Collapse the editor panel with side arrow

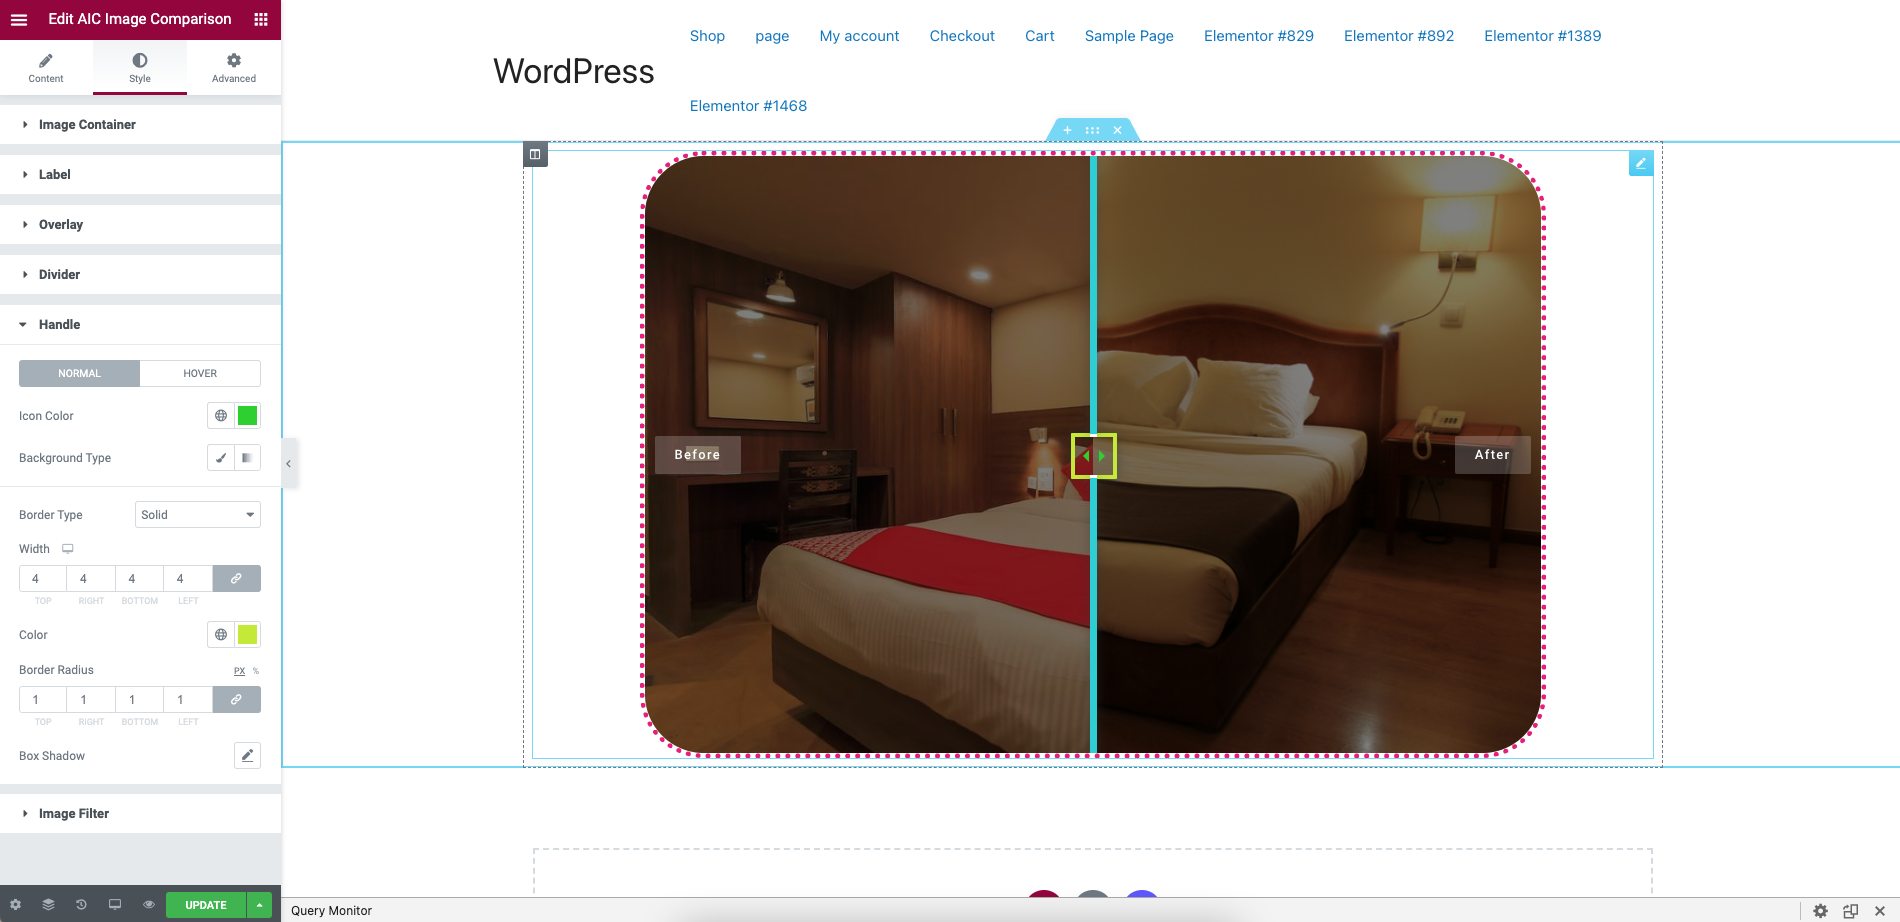pos(288,464)
